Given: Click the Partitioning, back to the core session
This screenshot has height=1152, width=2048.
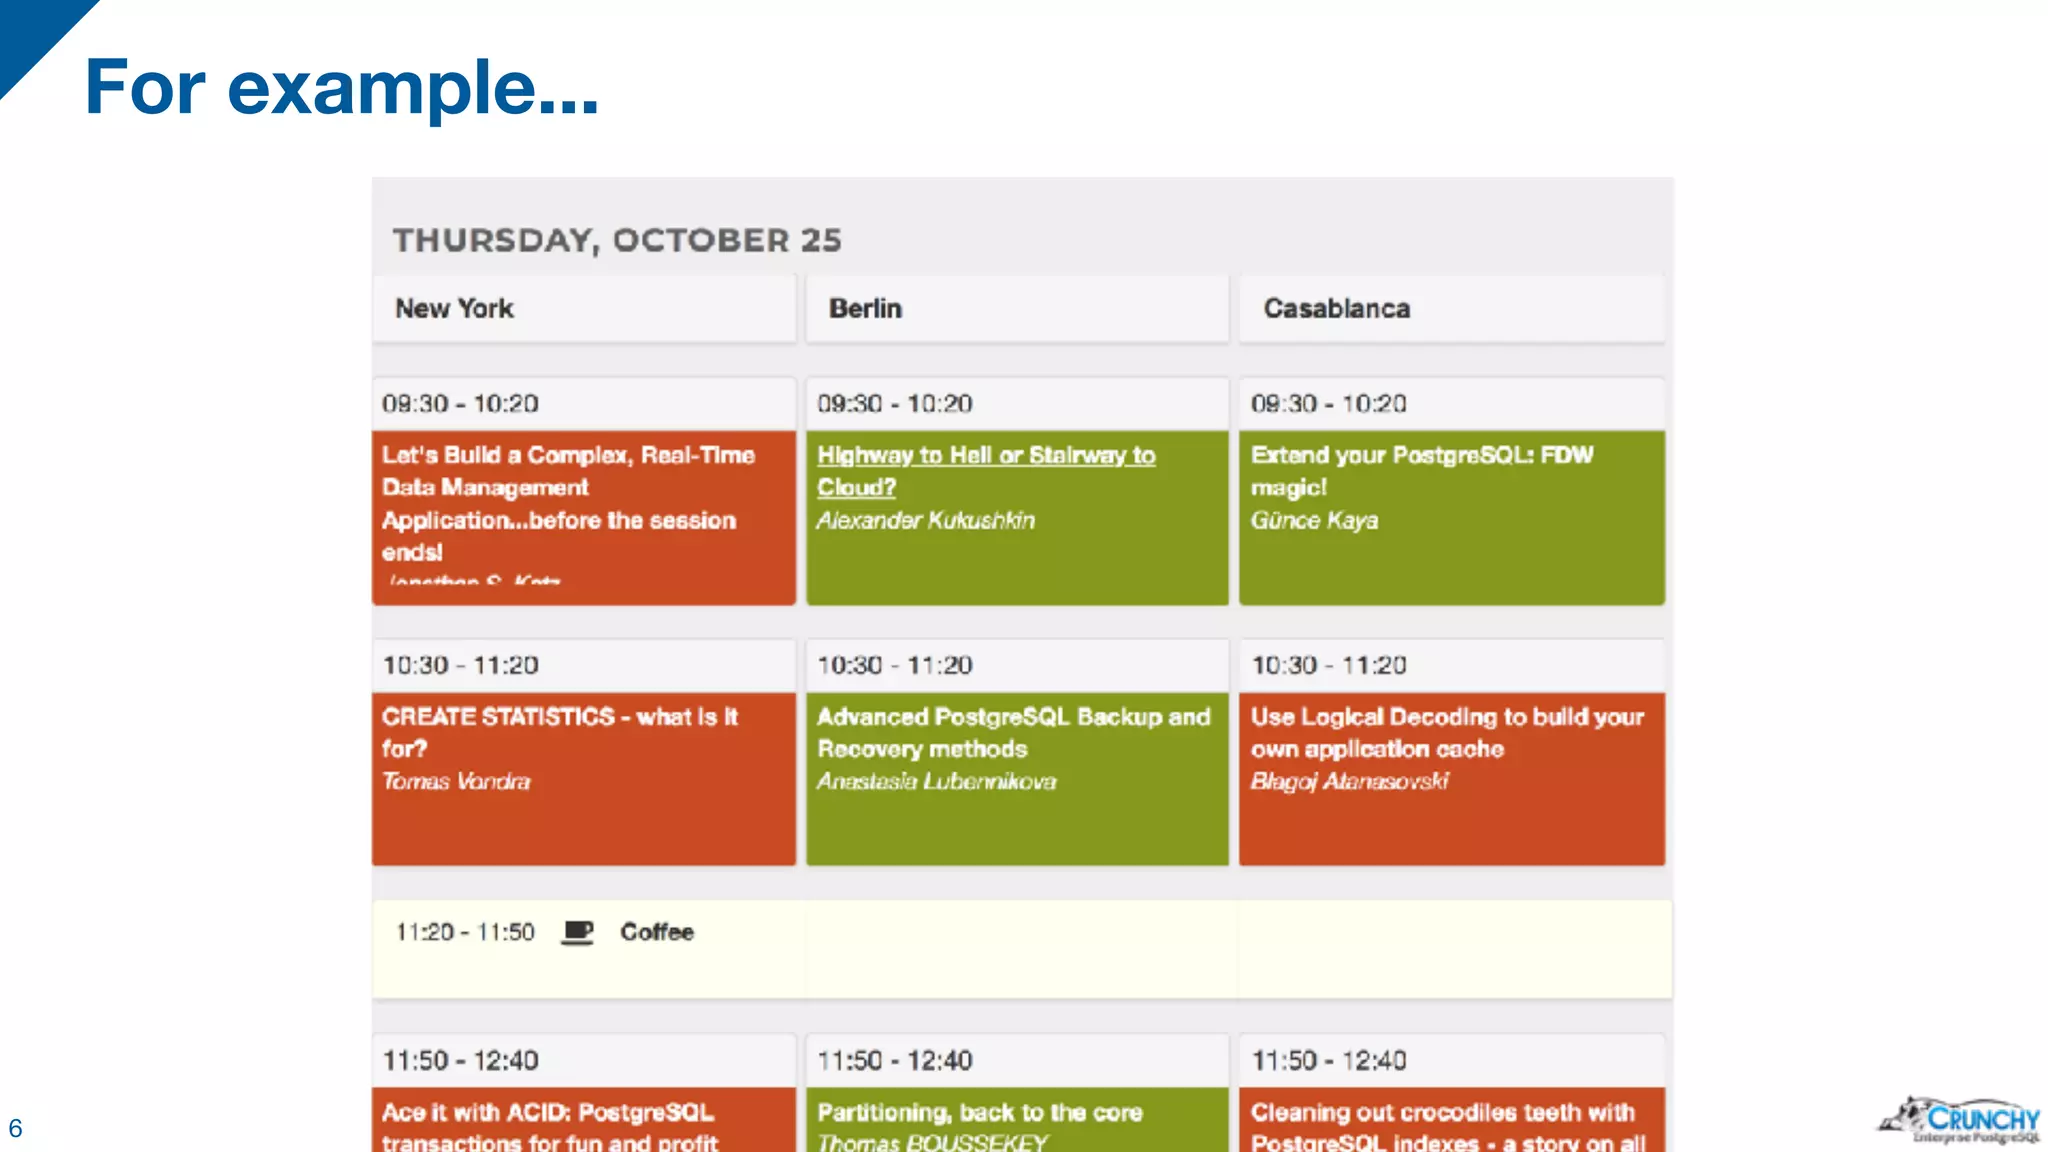Looking at the screenshot, I should point(1017,1120).
